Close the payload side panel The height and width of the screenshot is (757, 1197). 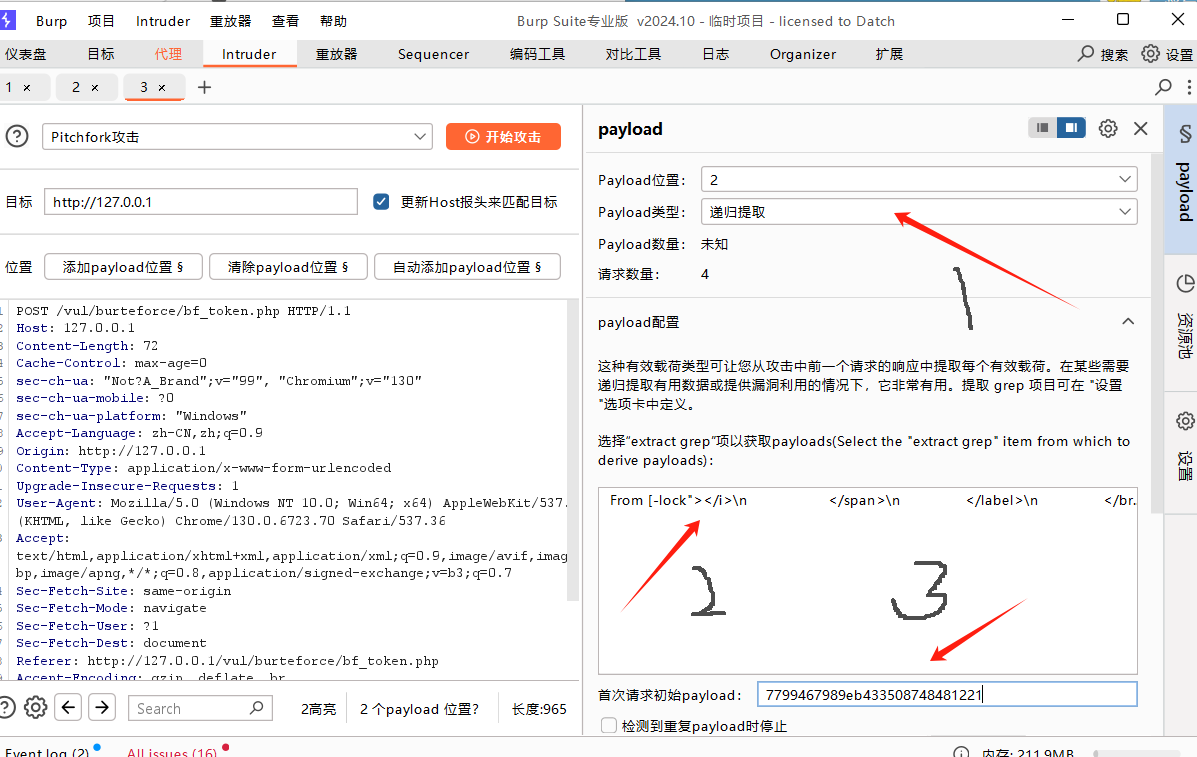click(1141, 128)
